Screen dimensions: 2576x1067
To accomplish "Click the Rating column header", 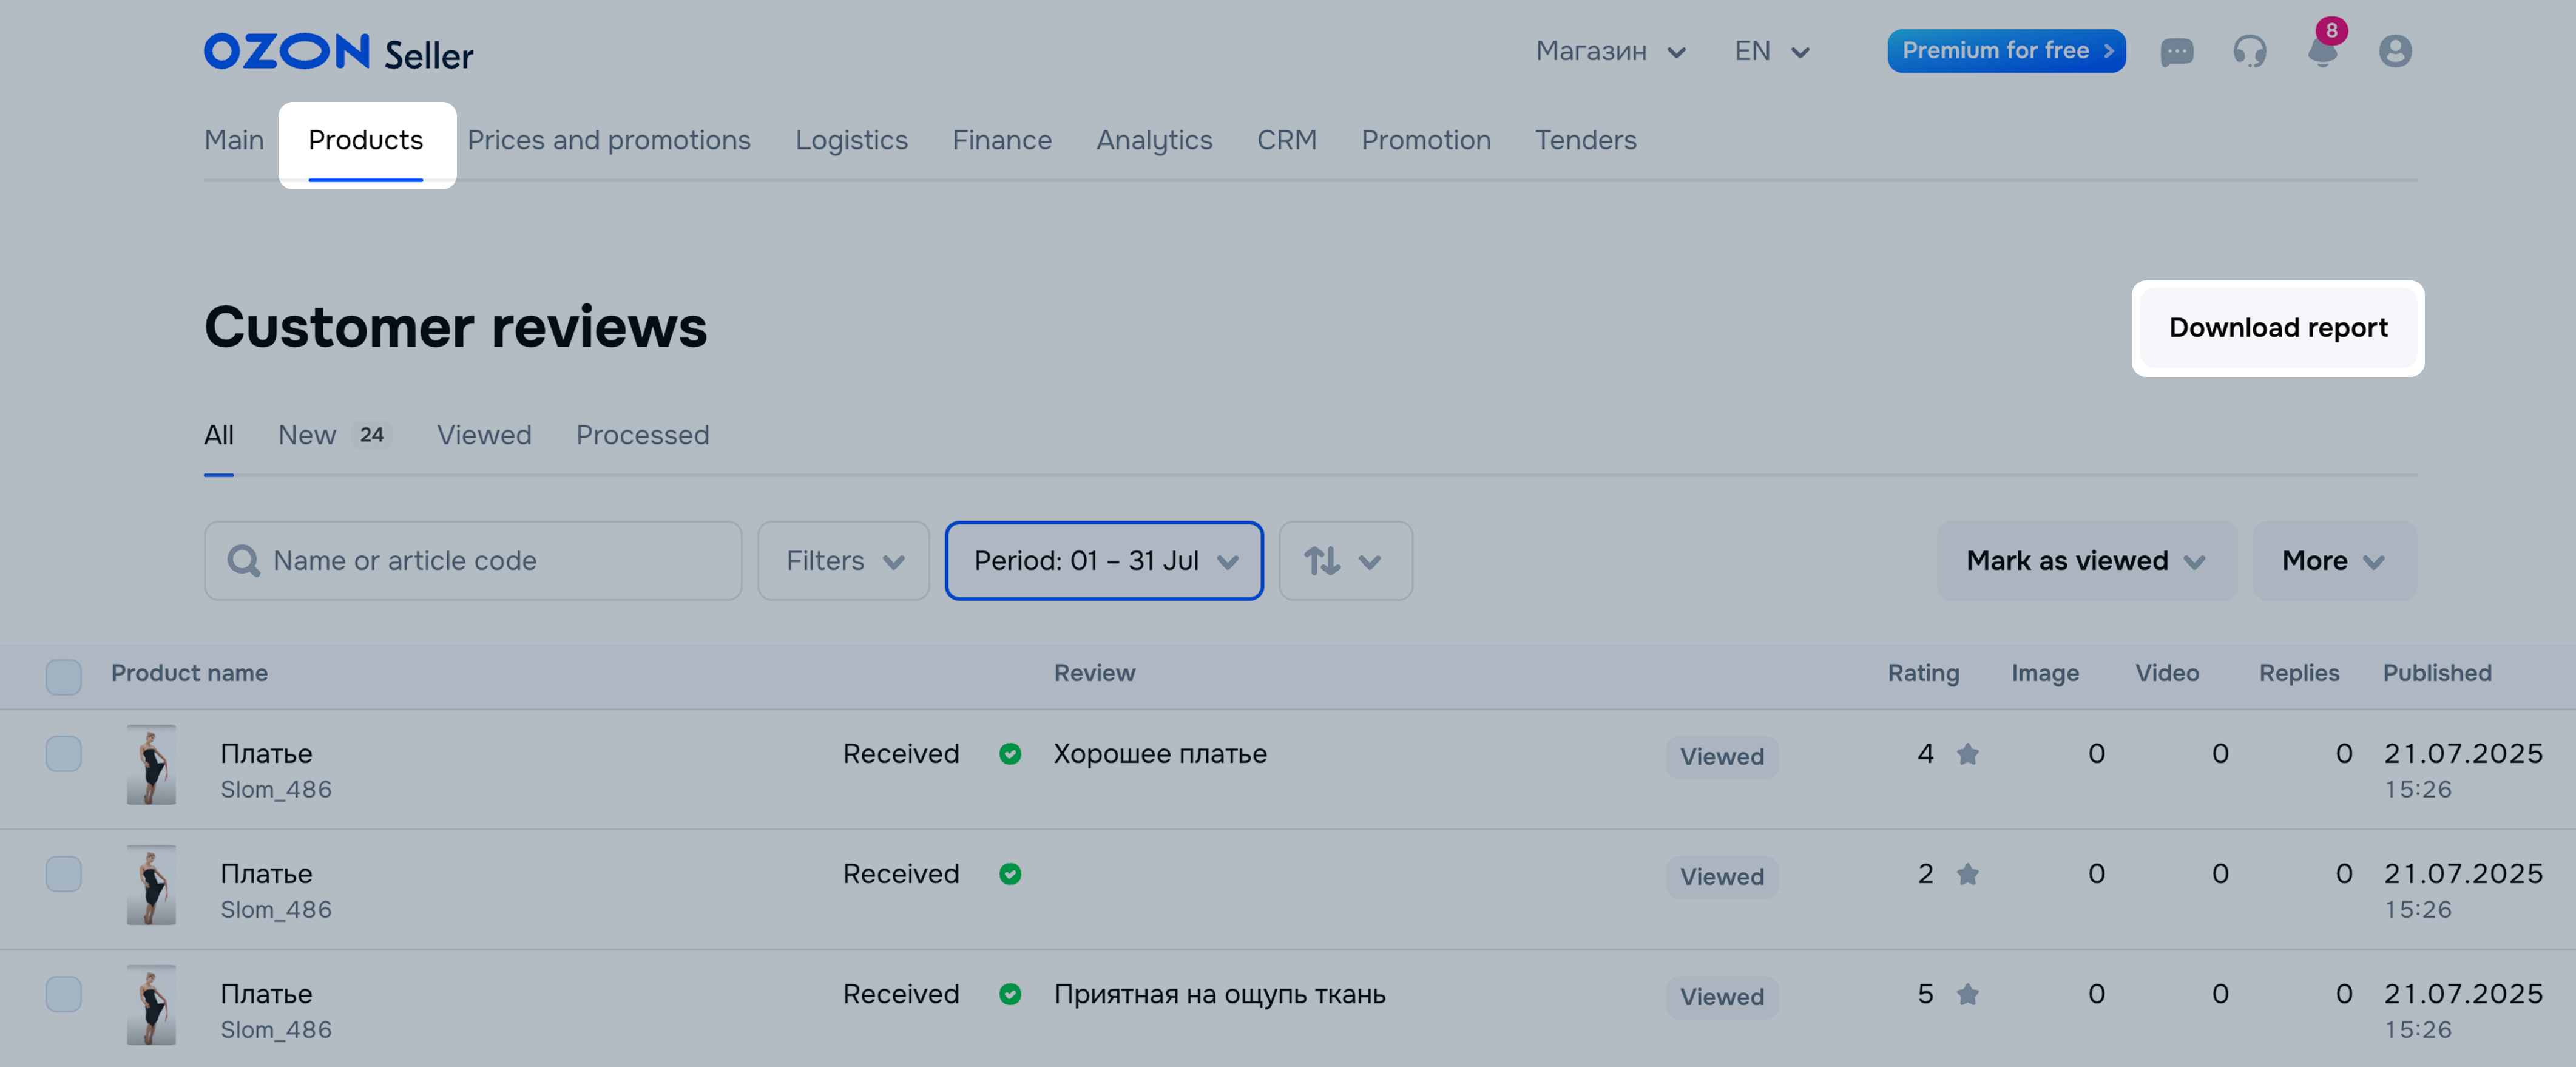I will click(x=1923, y=673).
